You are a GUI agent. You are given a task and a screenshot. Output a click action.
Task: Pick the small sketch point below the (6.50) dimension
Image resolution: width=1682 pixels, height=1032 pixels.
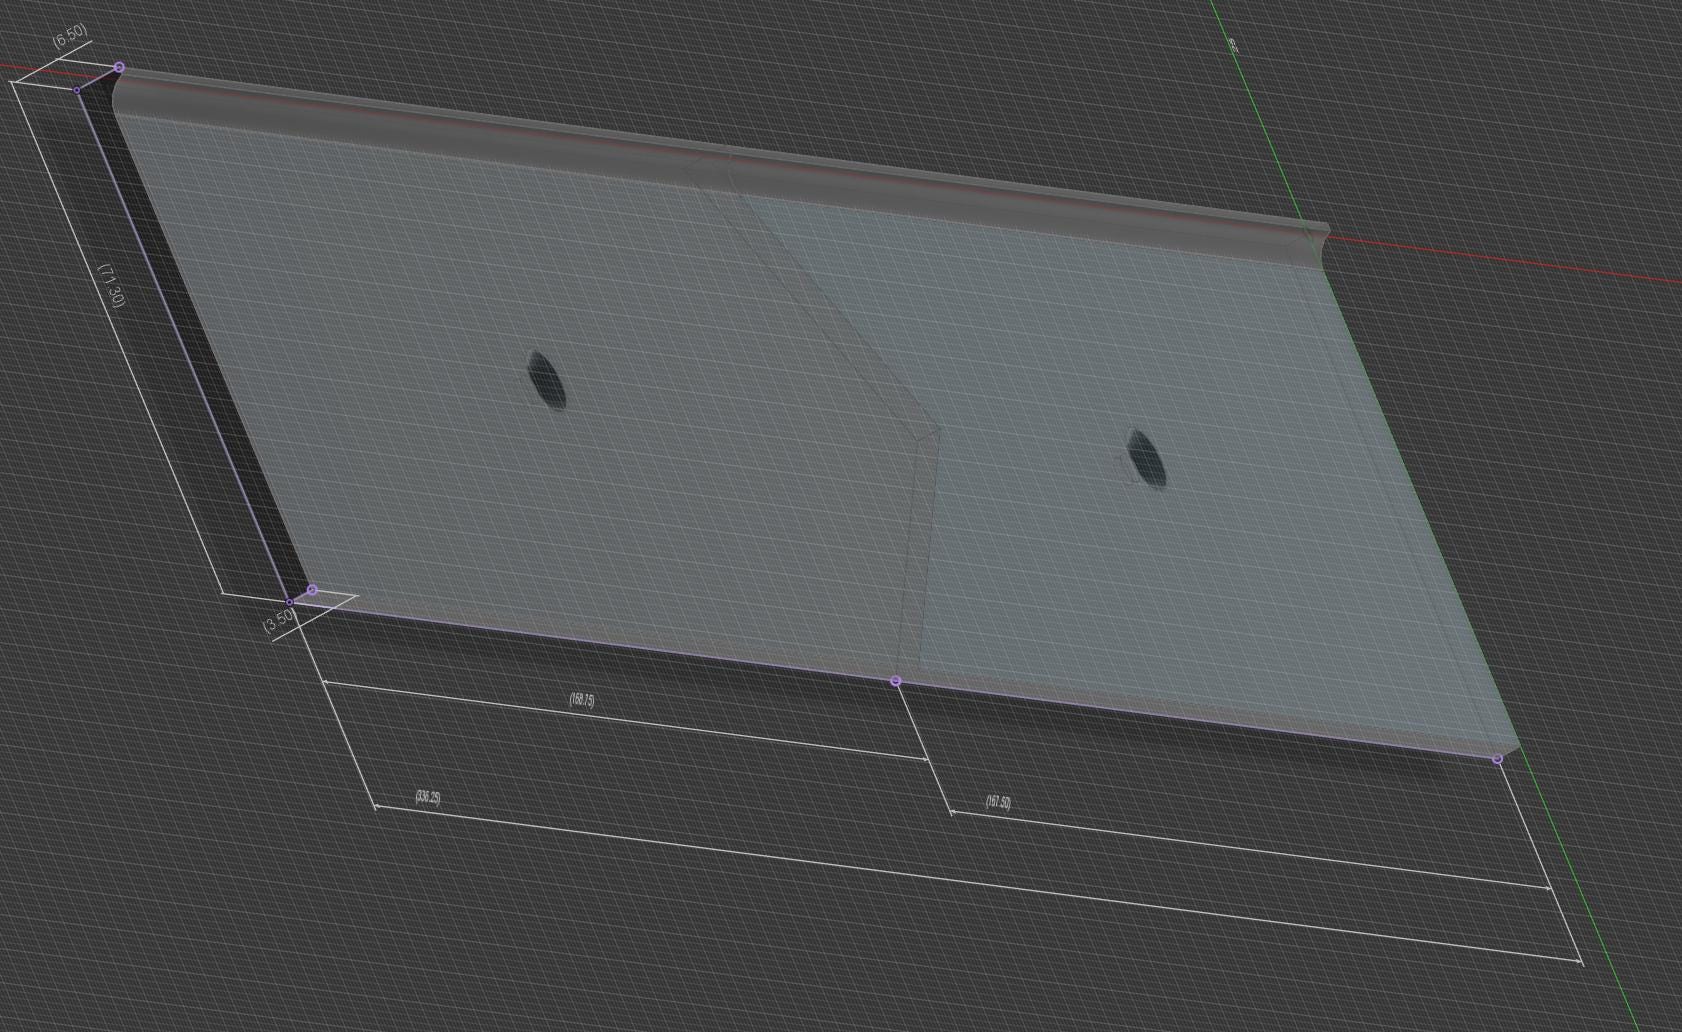[77, 90]
